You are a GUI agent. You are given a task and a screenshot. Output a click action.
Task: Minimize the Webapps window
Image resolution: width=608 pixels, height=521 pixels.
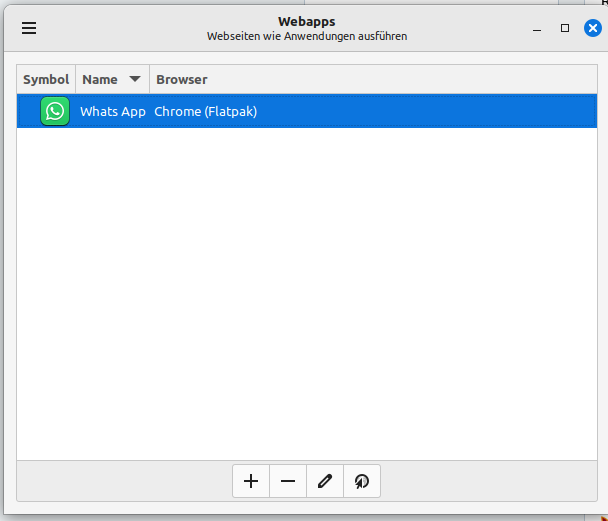coord(538,28)
